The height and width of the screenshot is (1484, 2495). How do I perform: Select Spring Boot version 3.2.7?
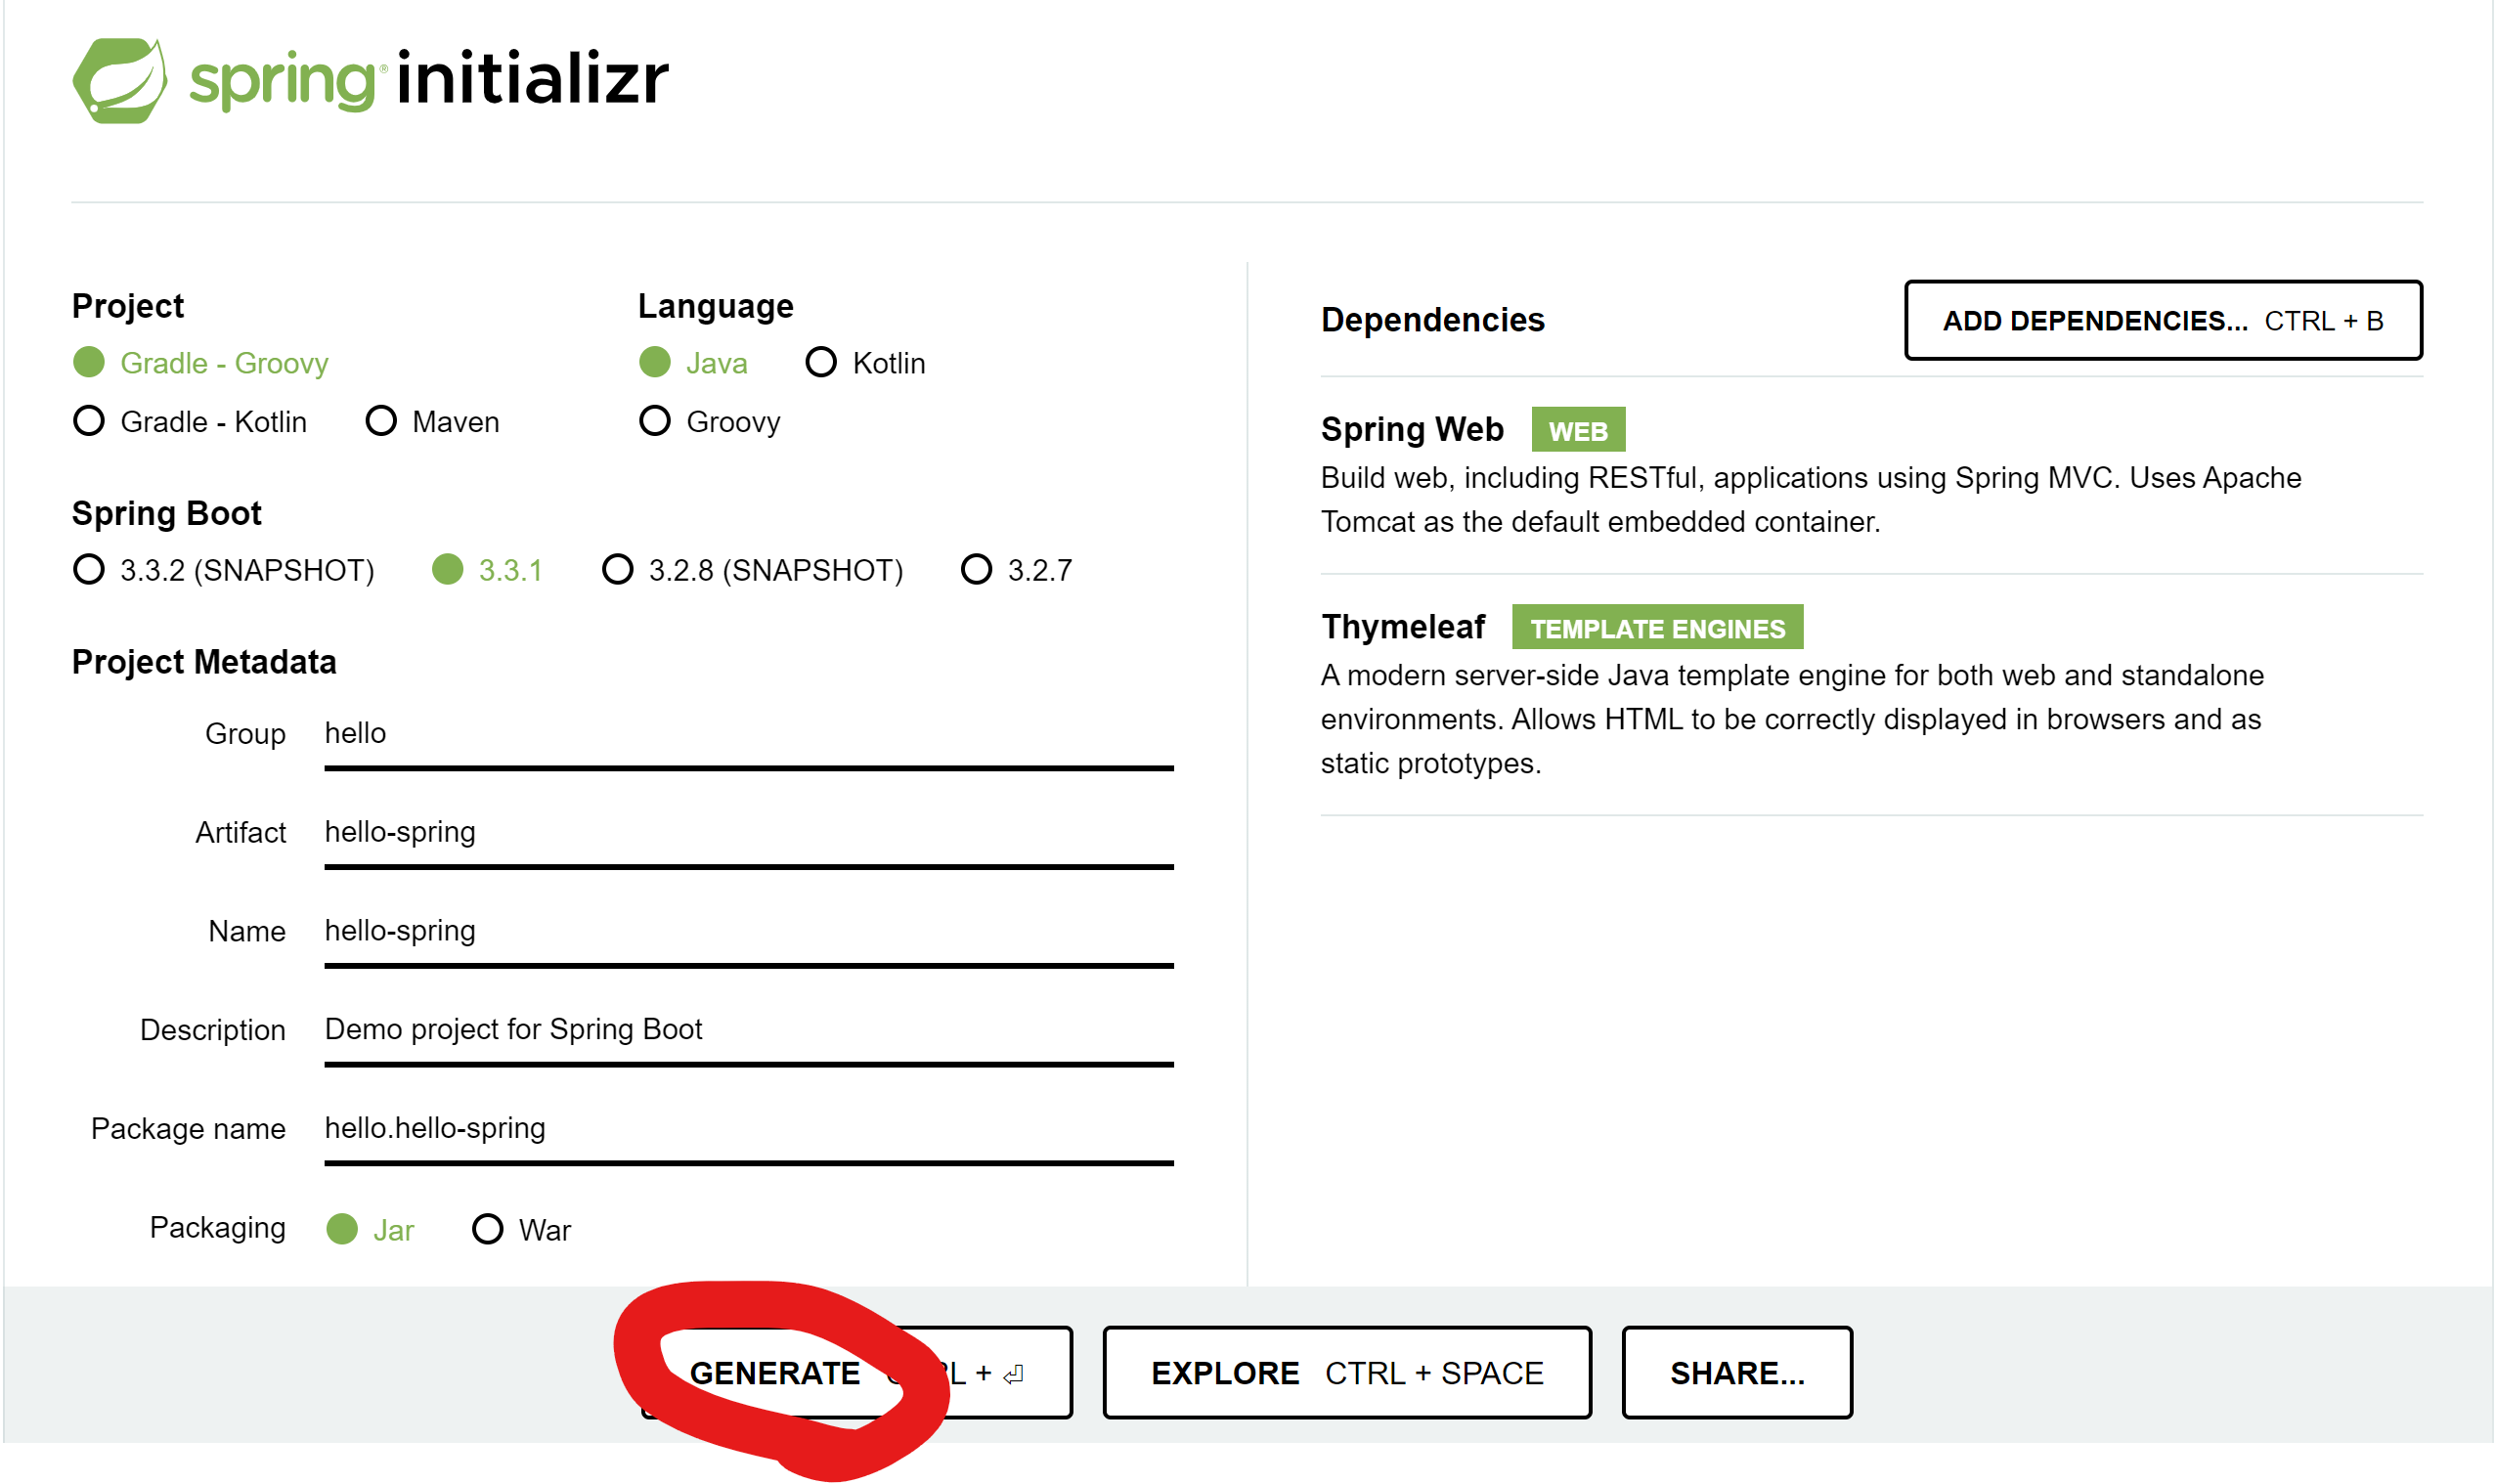pos(1016,570)
